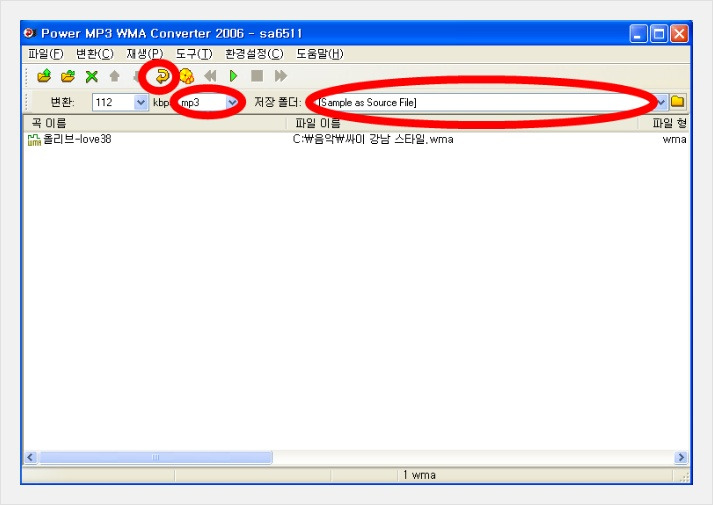Open the 112 kbps bitrate dropdown

141,102
